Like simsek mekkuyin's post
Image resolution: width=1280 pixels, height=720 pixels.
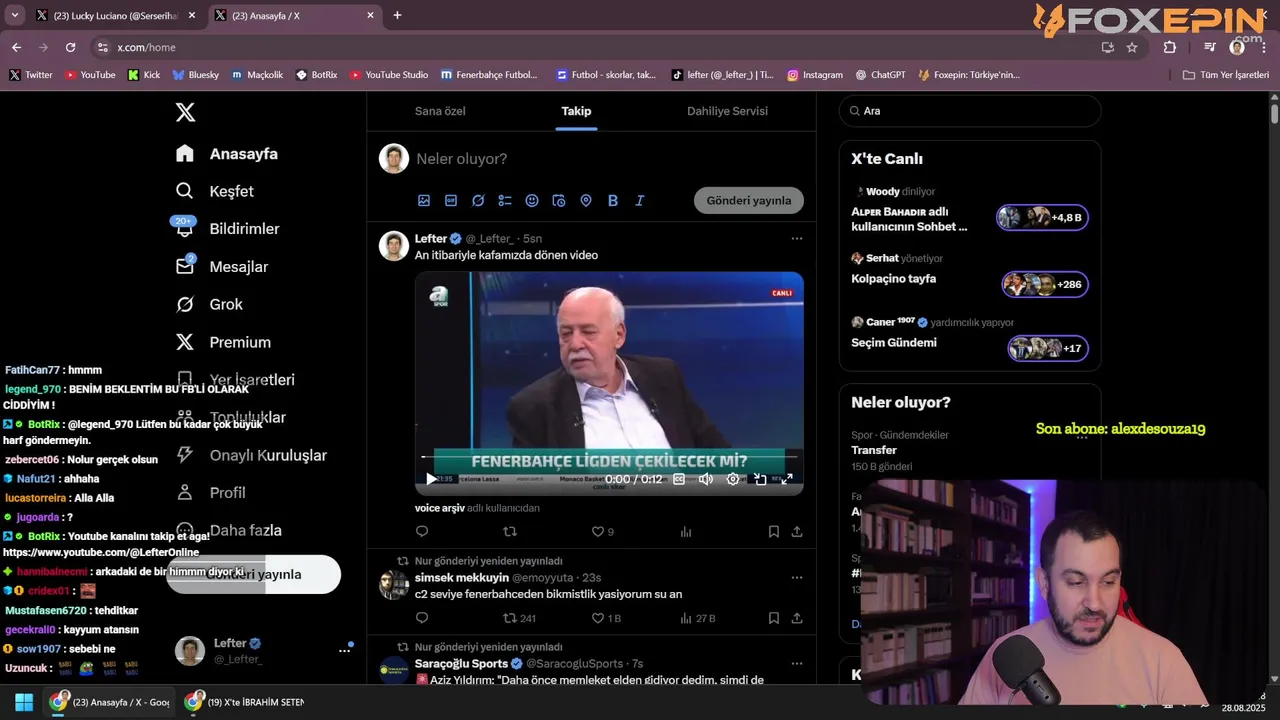598,618
